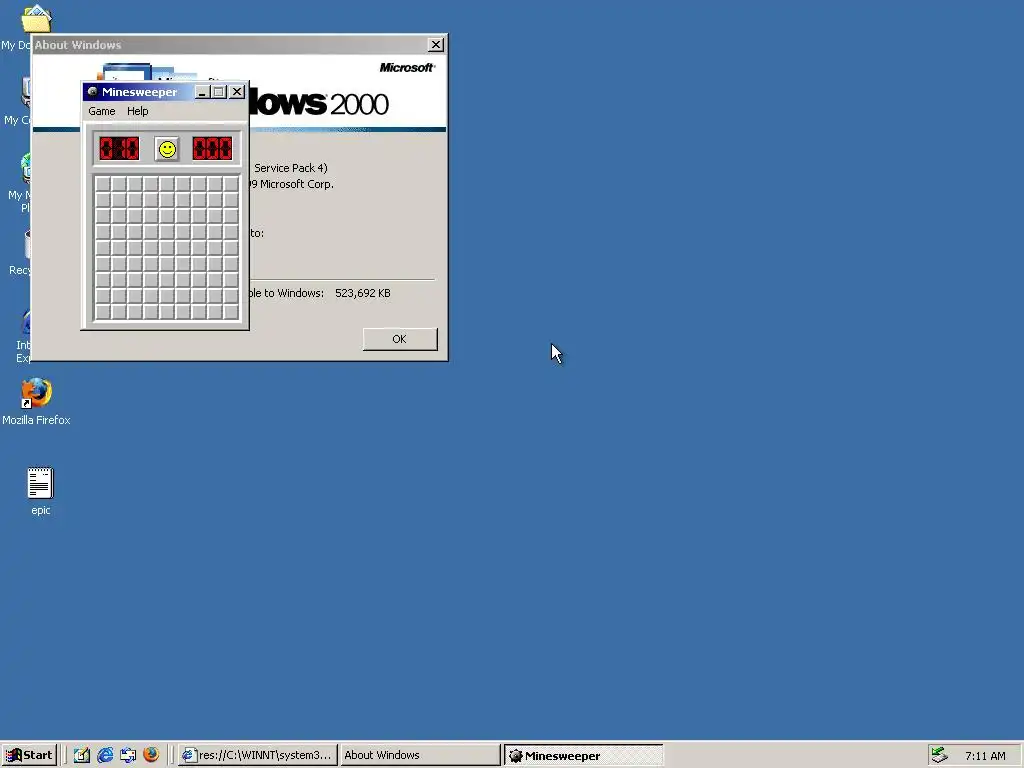
Task: Launch Firefox from the Quick Launch bar
Action: pos(151,755)
